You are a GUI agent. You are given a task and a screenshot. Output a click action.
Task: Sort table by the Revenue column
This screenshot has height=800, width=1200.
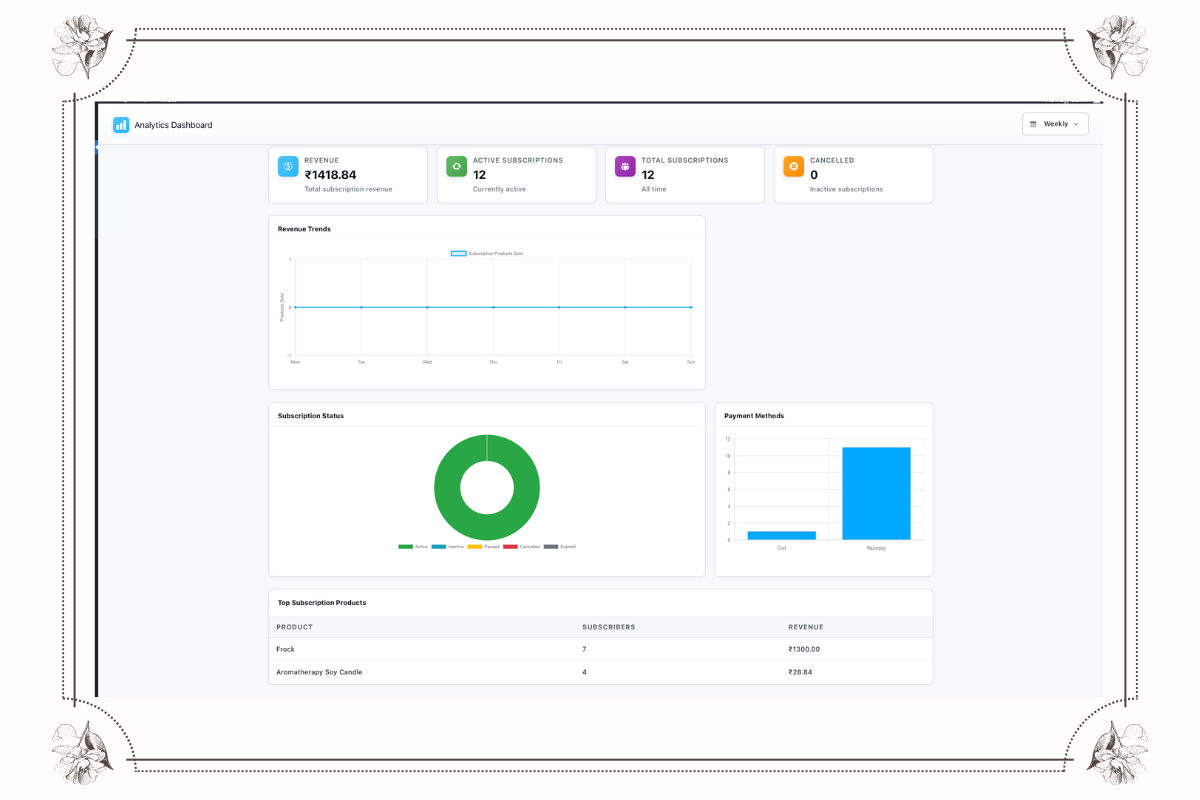click(805, 627)
